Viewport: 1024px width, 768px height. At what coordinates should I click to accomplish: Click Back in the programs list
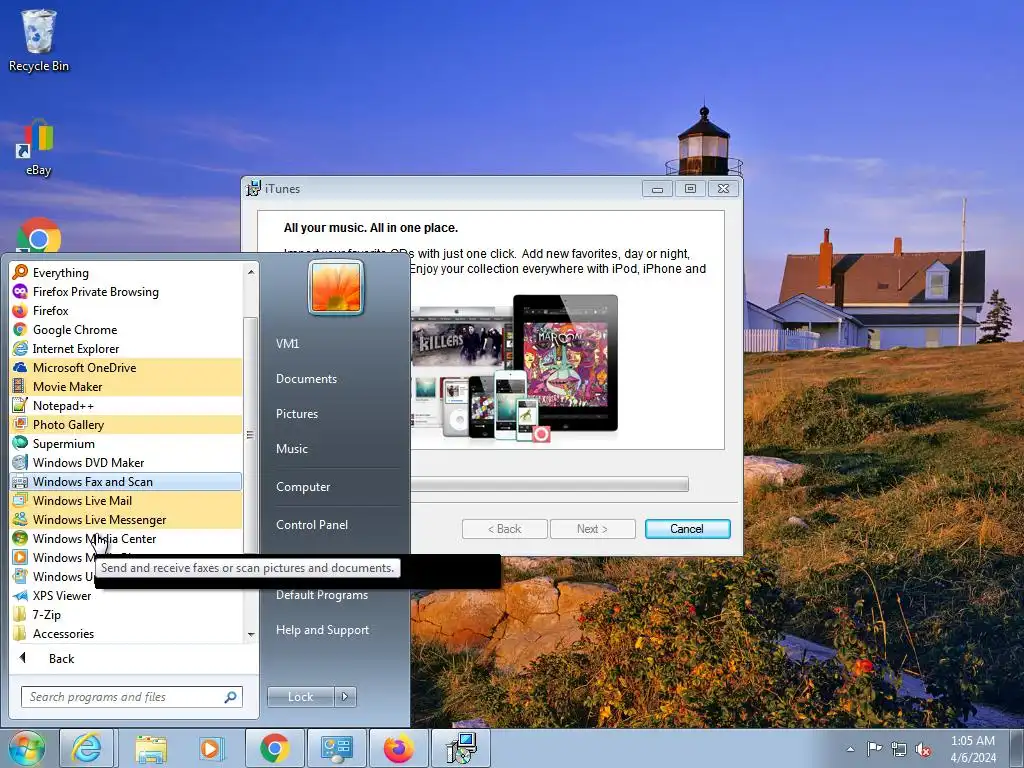pos(62,659)
